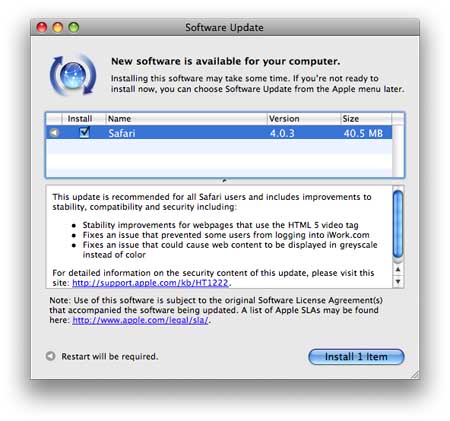Zoom the Software Update window

(x=74, y=27)
